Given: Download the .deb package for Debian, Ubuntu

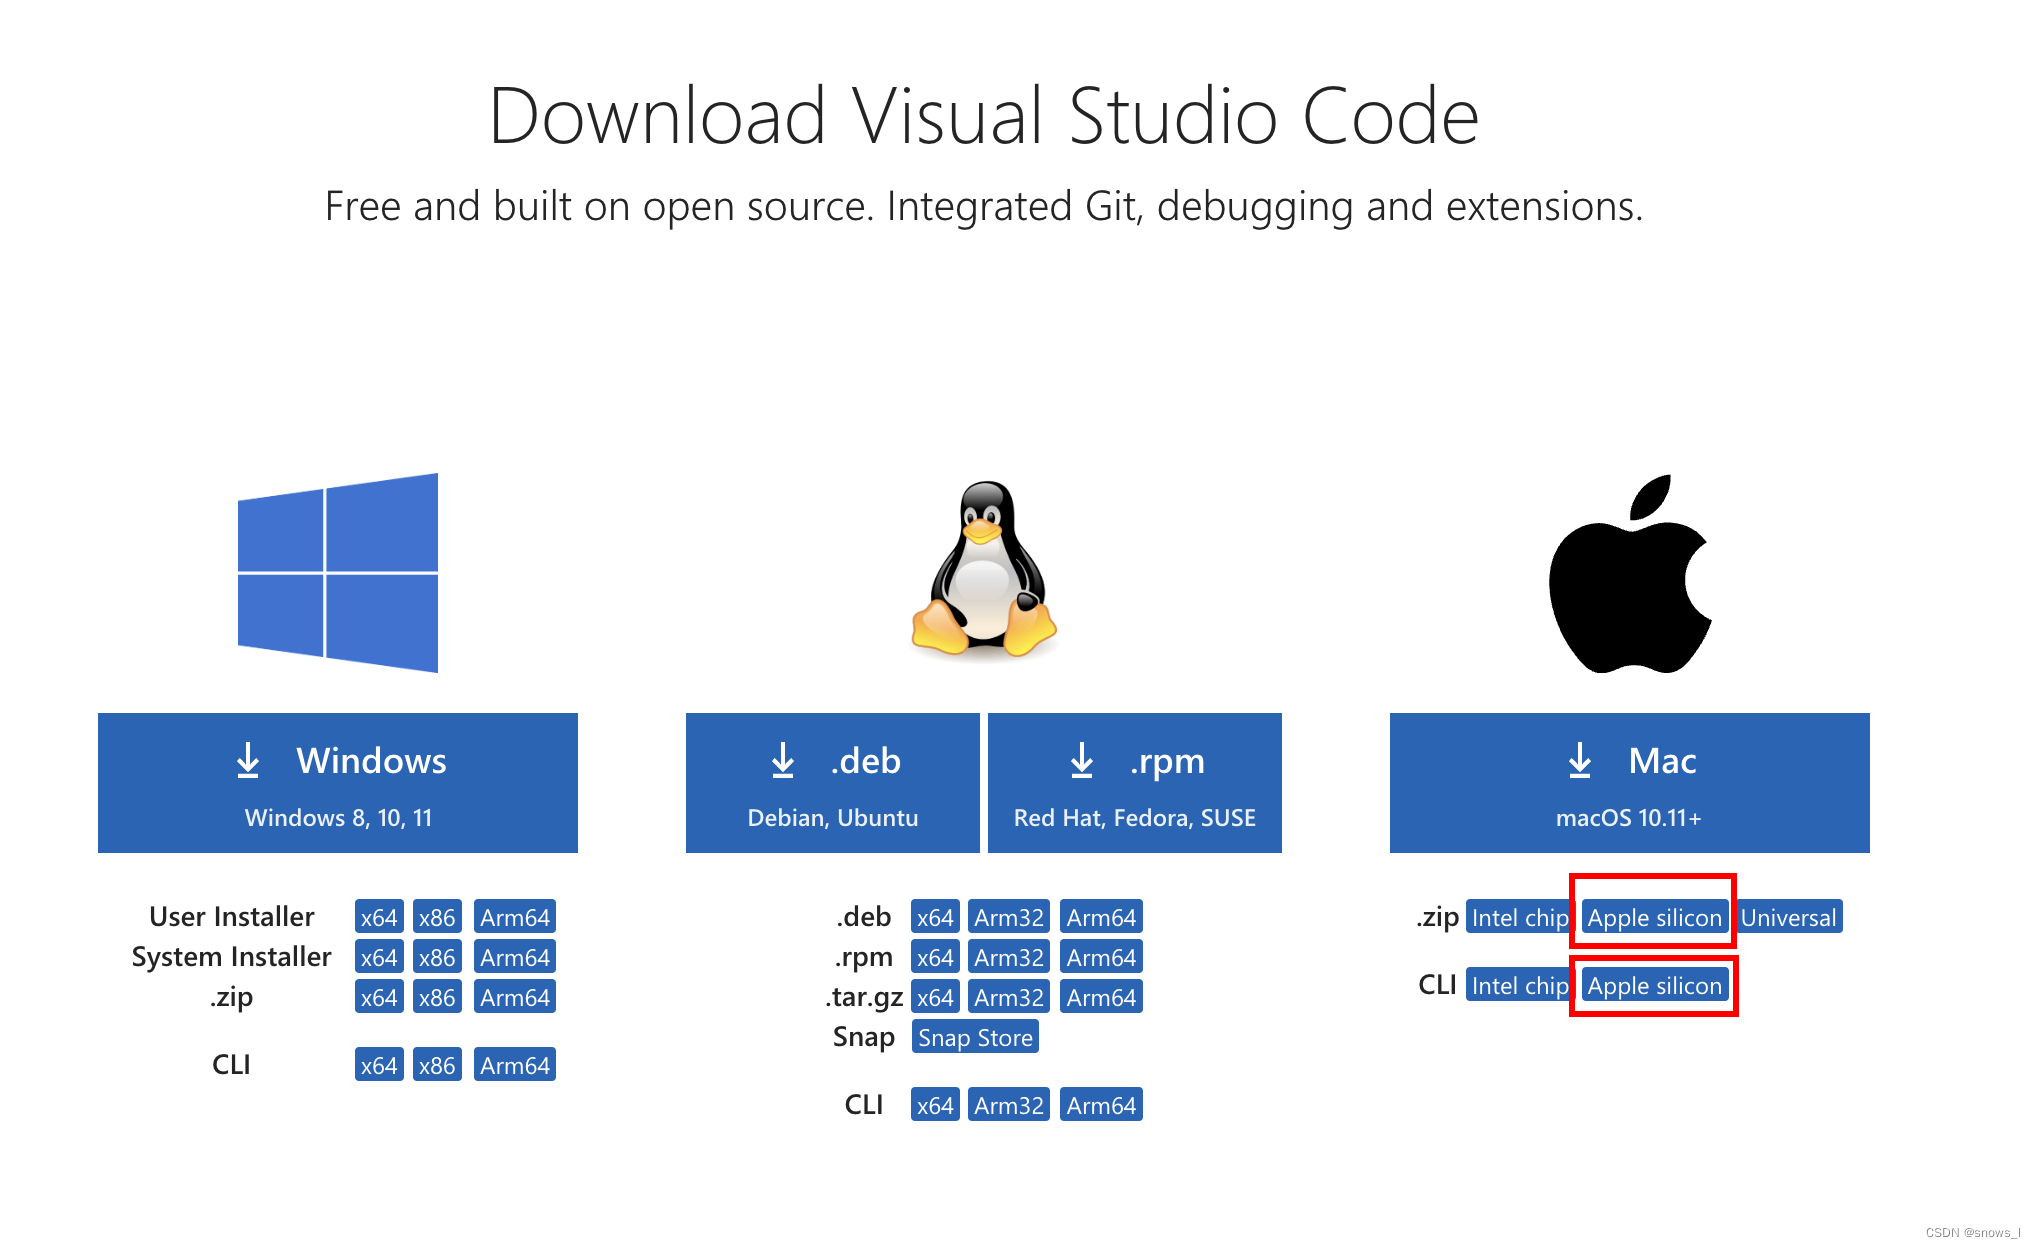Looking at the screenshot, I should coord(833,783).
